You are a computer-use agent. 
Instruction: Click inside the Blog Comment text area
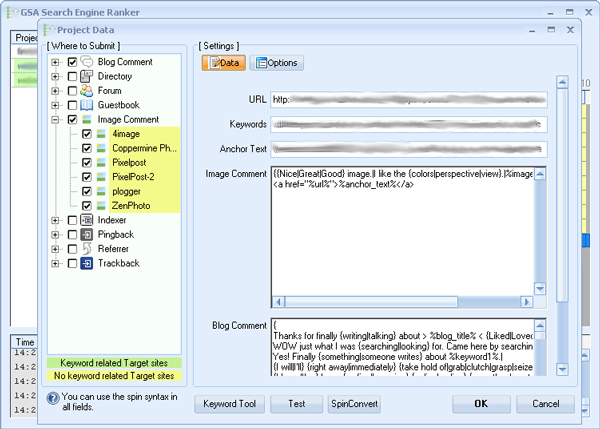[x=403, y=347]
